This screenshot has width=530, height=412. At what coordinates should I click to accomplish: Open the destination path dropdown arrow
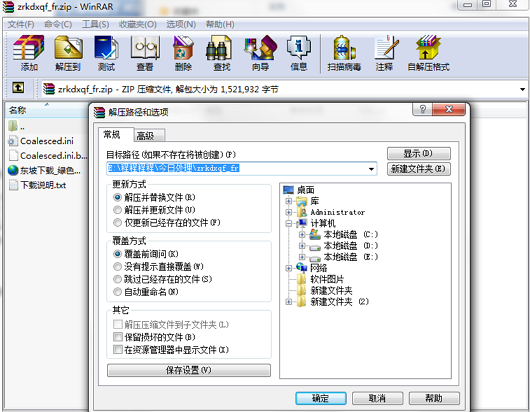(x=371, y=169)
